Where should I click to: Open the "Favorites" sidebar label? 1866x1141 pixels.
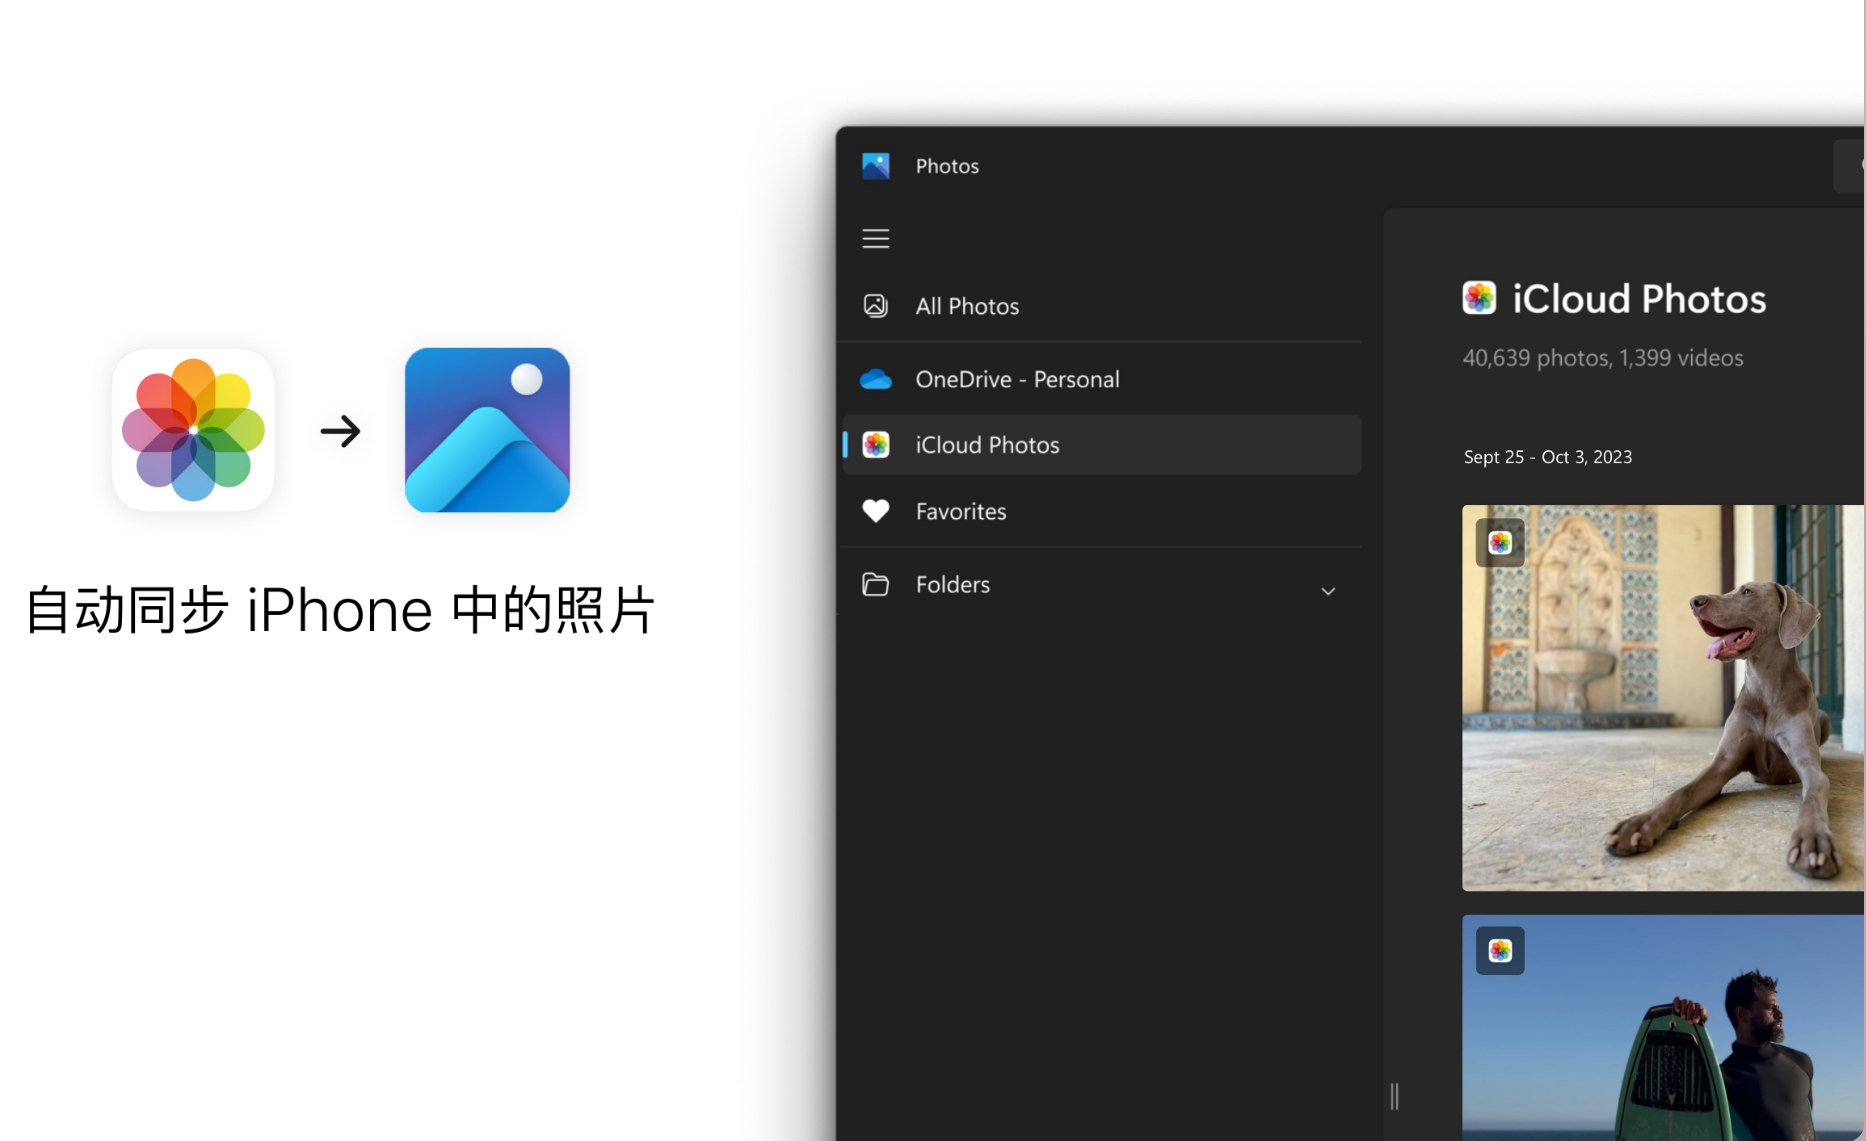coord(961,511)
